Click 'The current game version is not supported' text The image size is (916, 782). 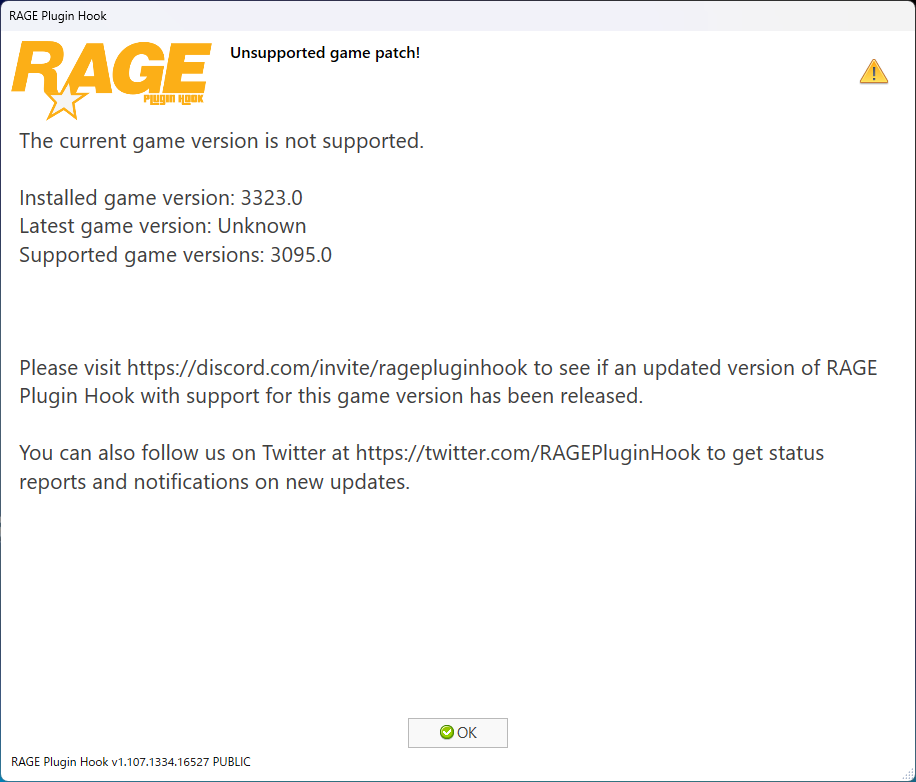click(x=221, y=141)
